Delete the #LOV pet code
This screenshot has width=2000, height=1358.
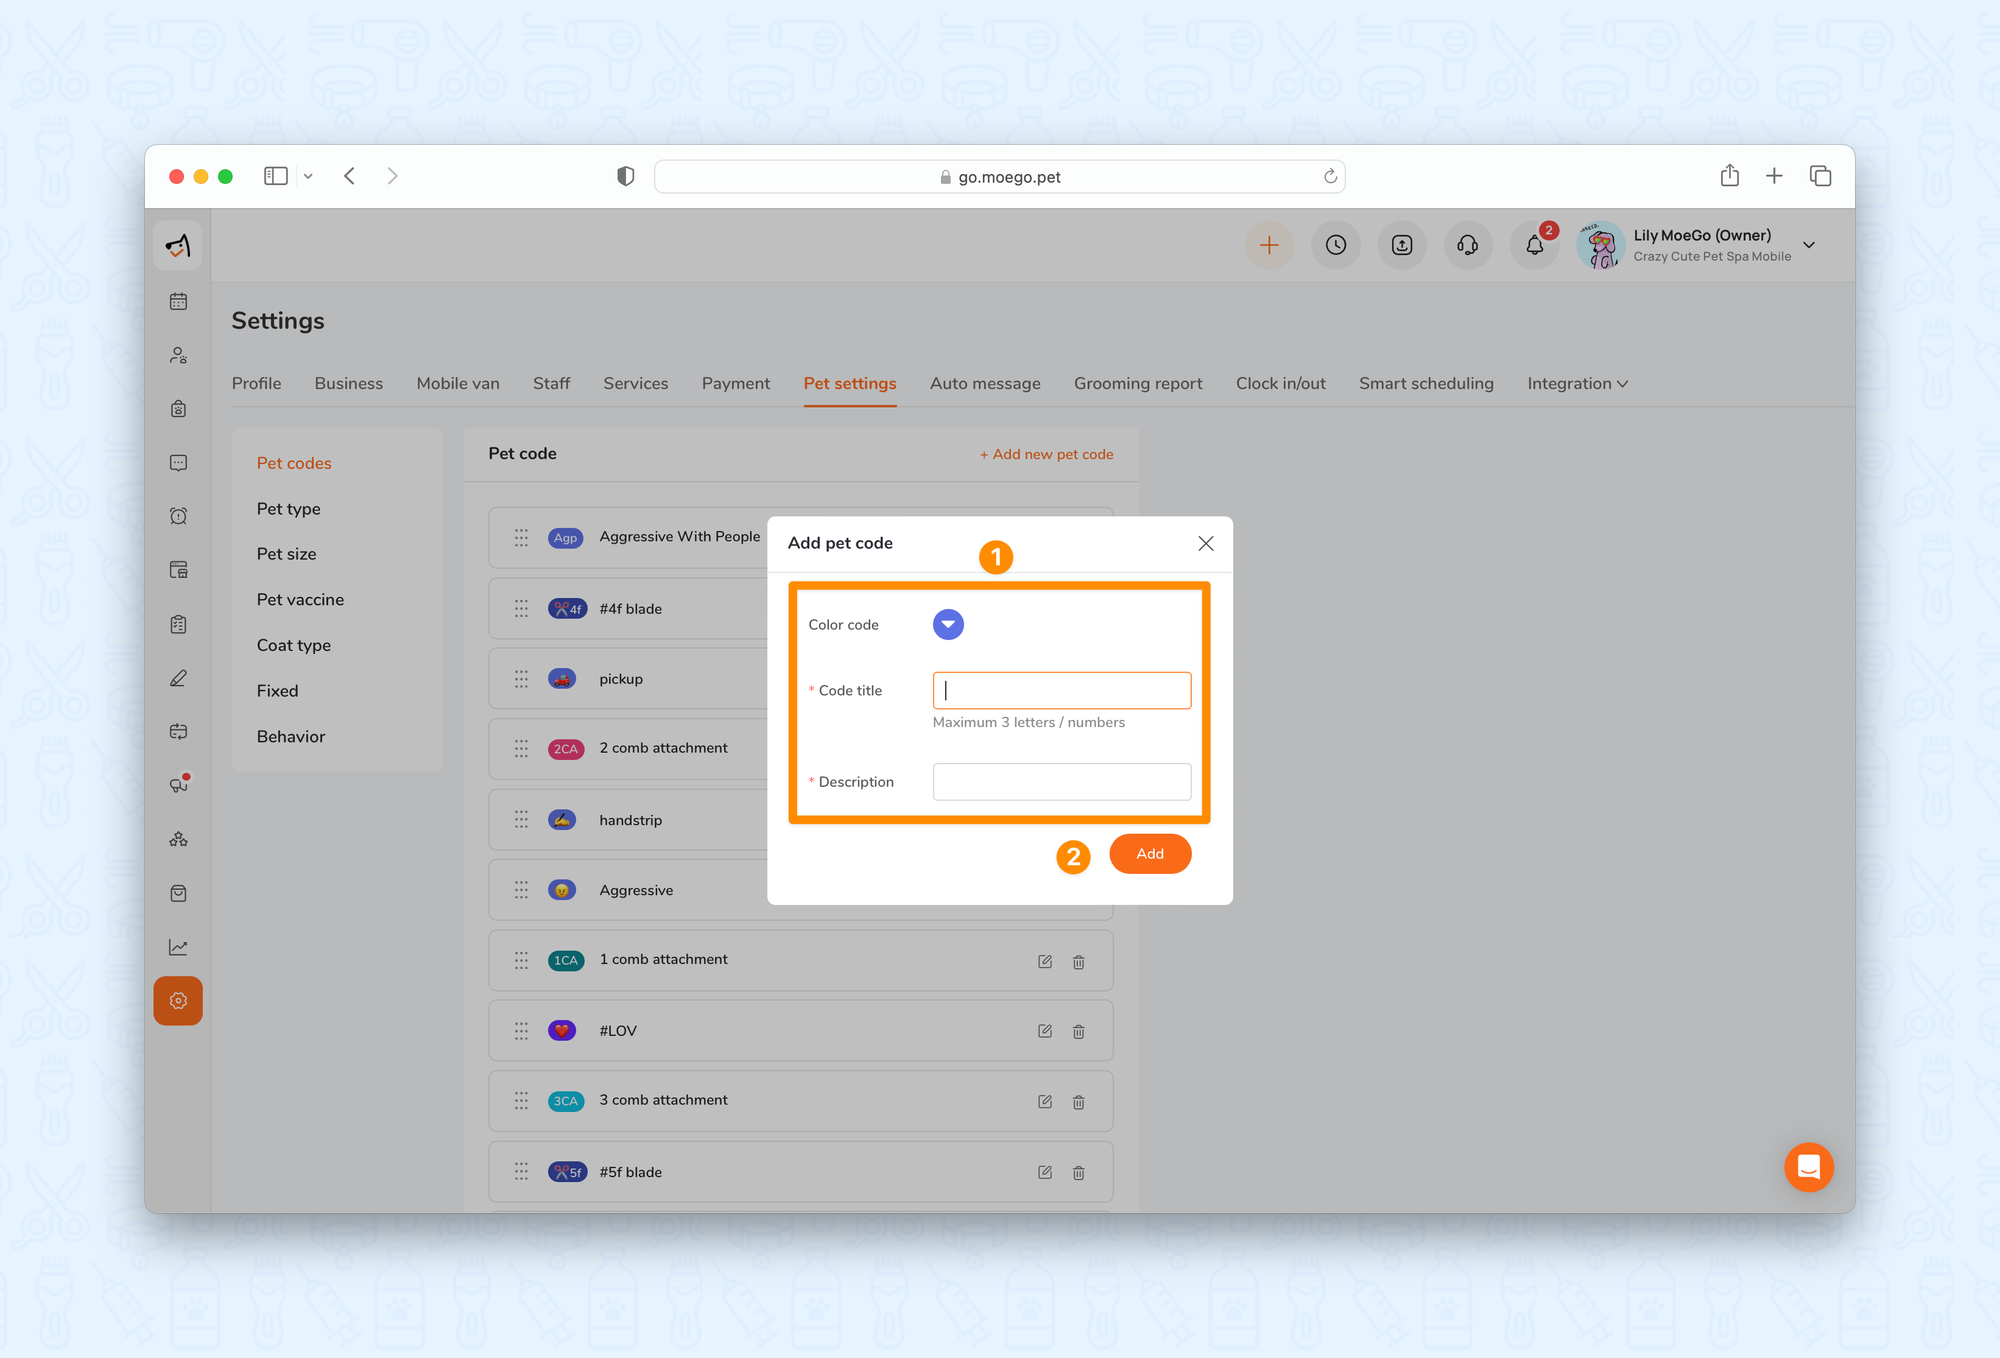pyautogui.click(x=1079, y=1032)
